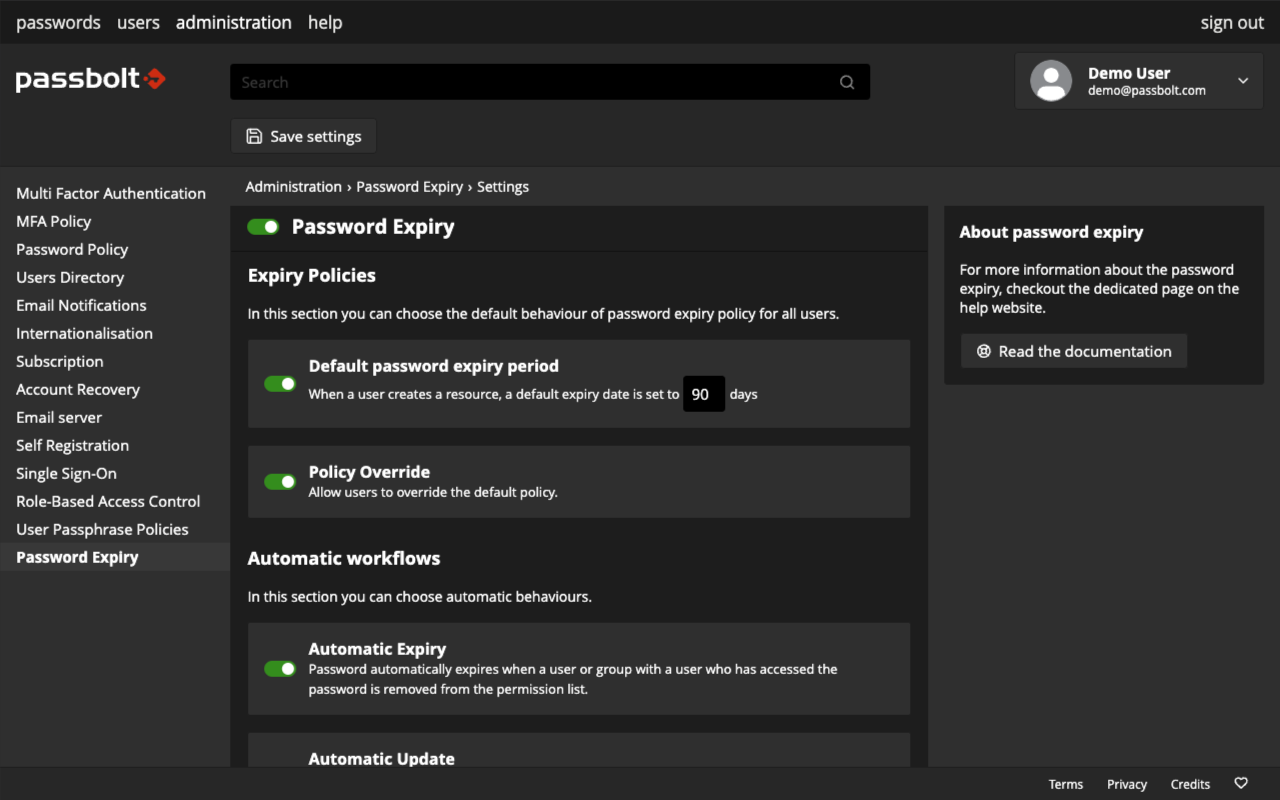Turn off Default password expiry period
The width and height of the screenshot is (1280, 800).
tap(280, 383)
